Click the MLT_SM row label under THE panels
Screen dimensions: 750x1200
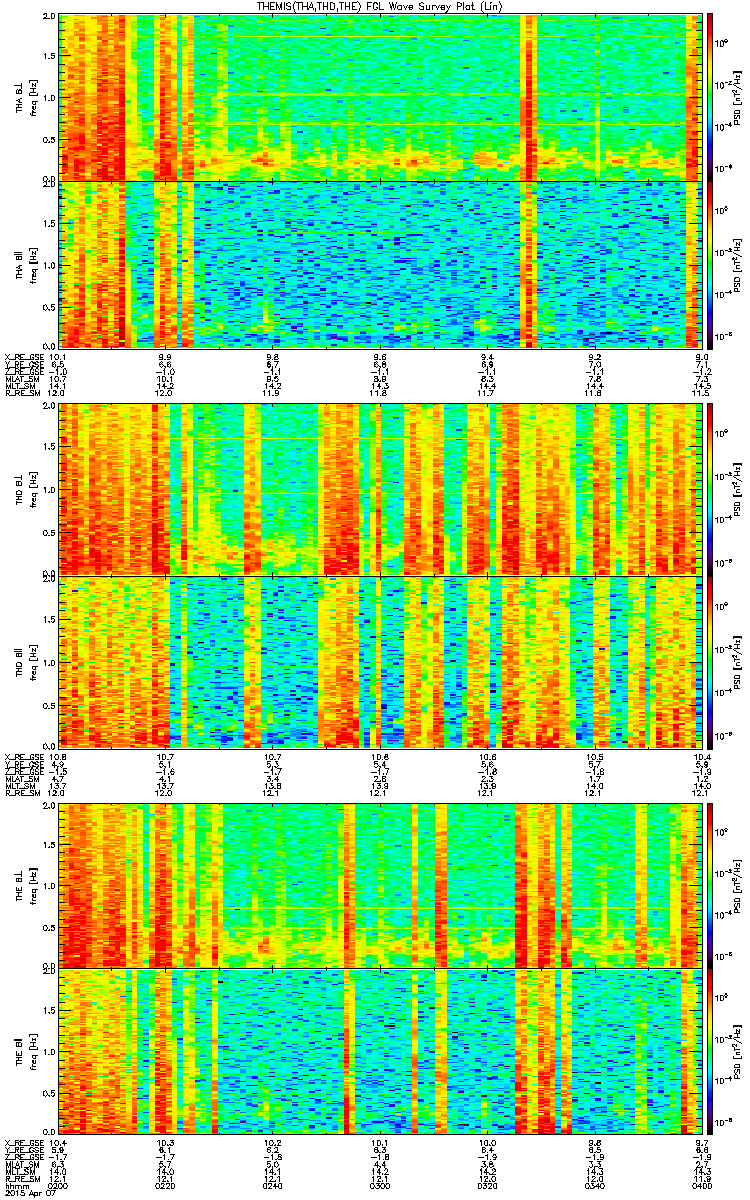coord(21,1172)
